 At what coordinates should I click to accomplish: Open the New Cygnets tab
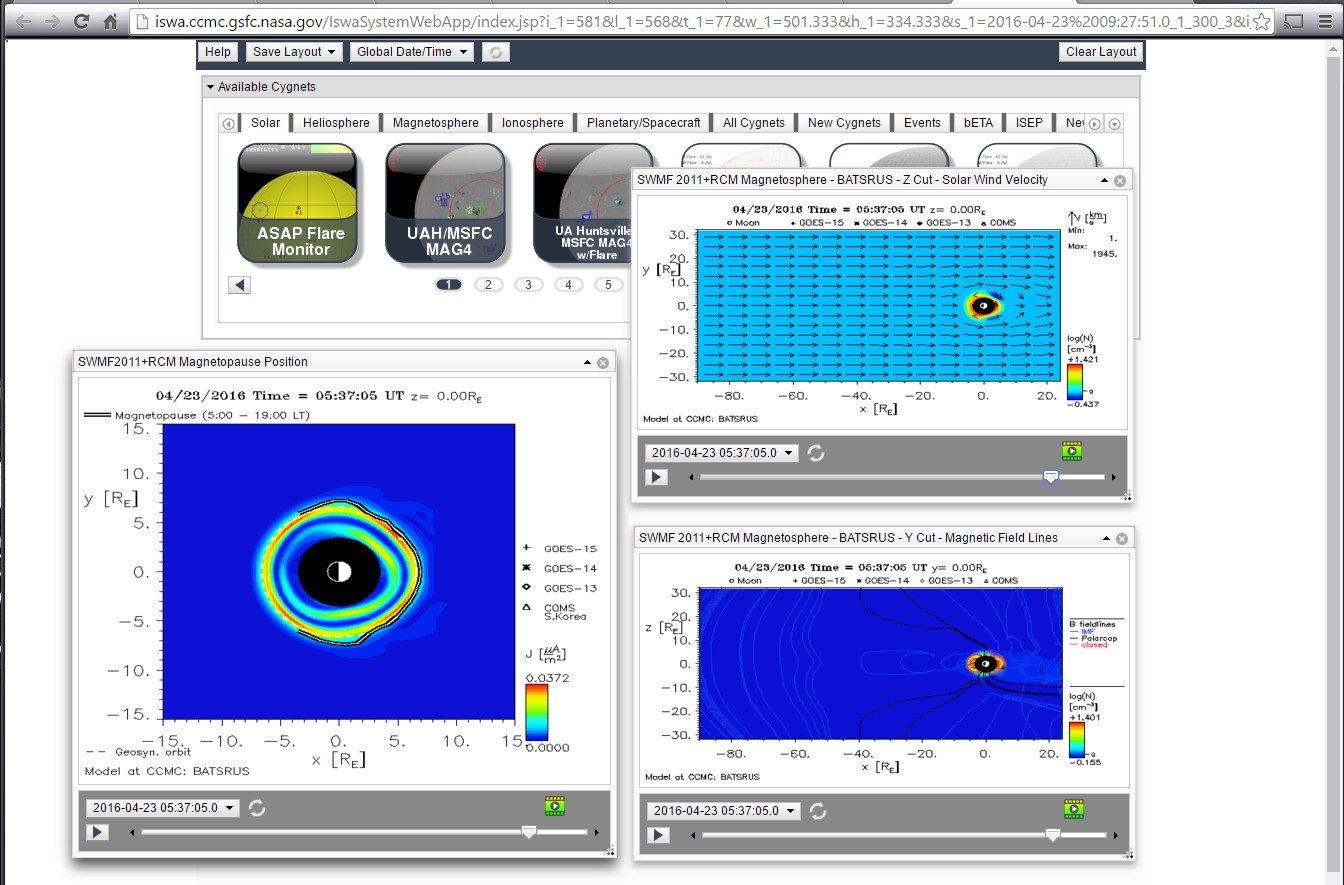(x=845, y=123)
